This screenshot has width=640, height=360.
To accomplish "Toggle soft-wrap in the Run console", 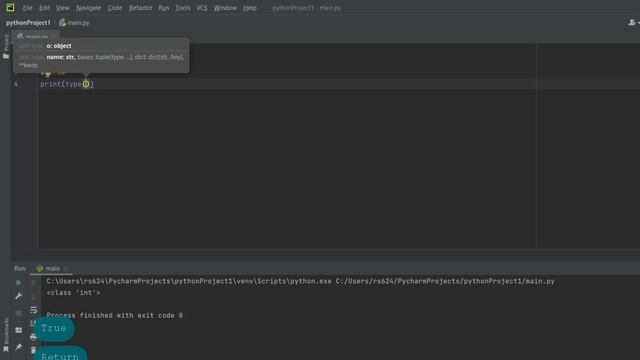I will (x=33, y=310).
